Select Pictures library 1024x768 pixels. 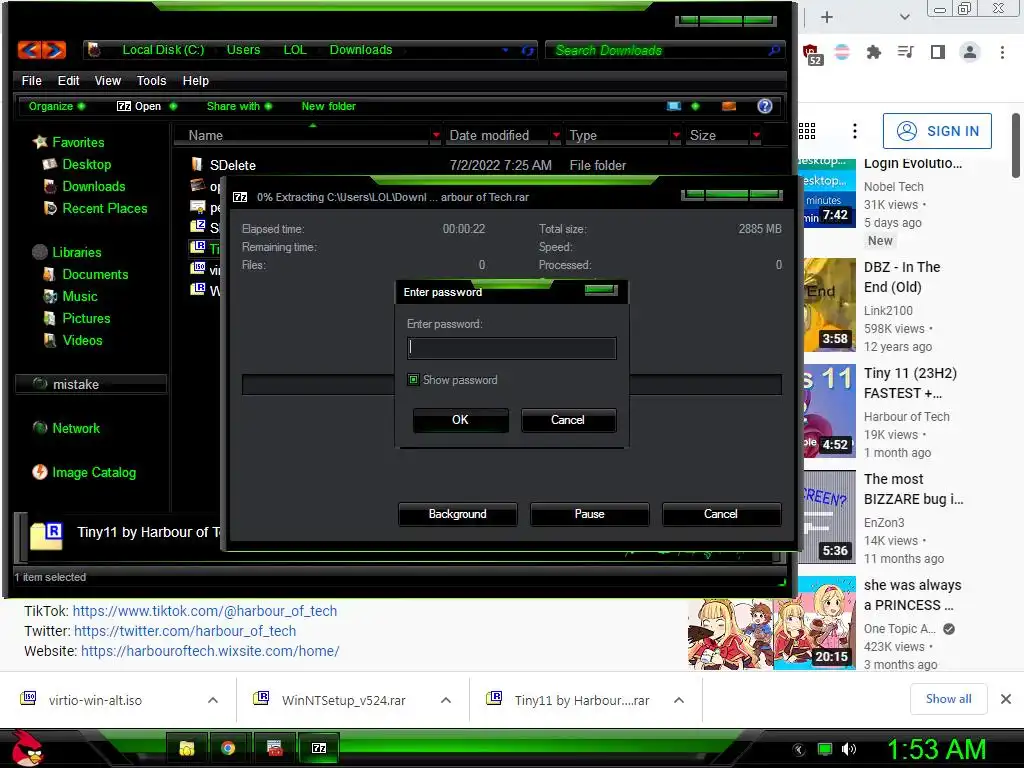pos(86,319)
